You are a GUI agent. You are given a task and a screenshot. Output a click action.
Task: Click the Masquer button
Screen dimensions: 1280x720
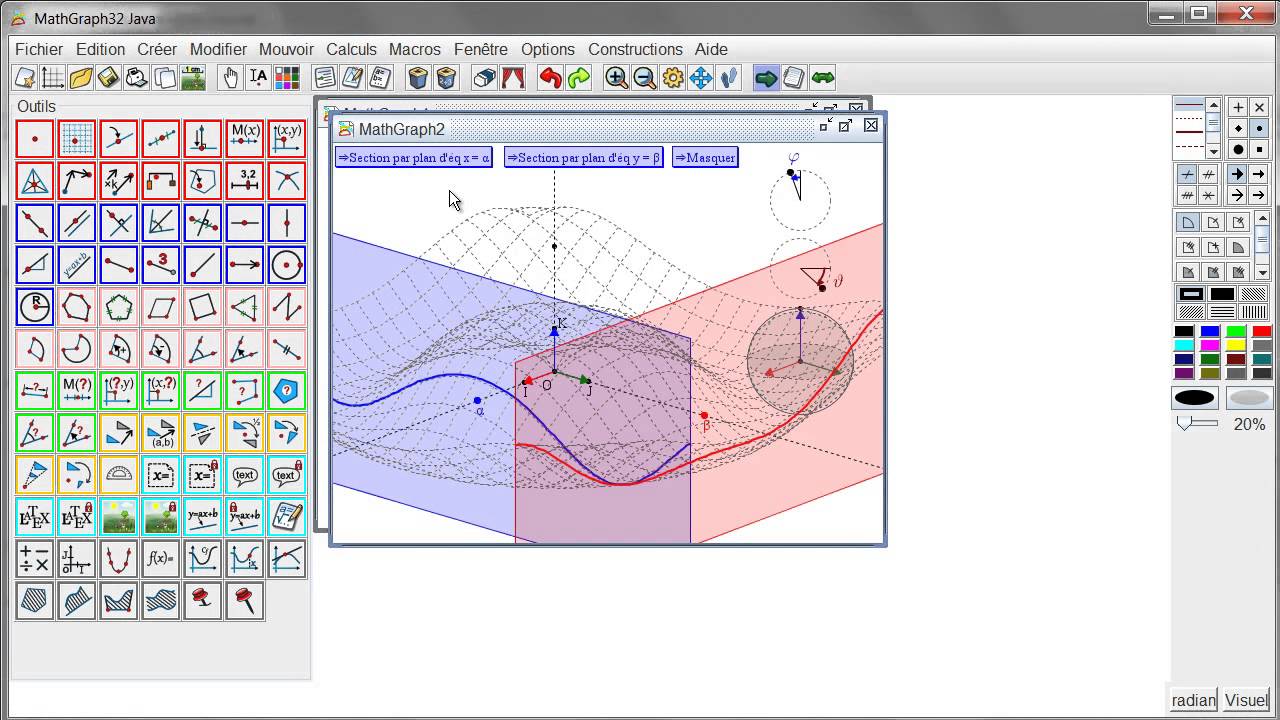(x=705, y=157)
